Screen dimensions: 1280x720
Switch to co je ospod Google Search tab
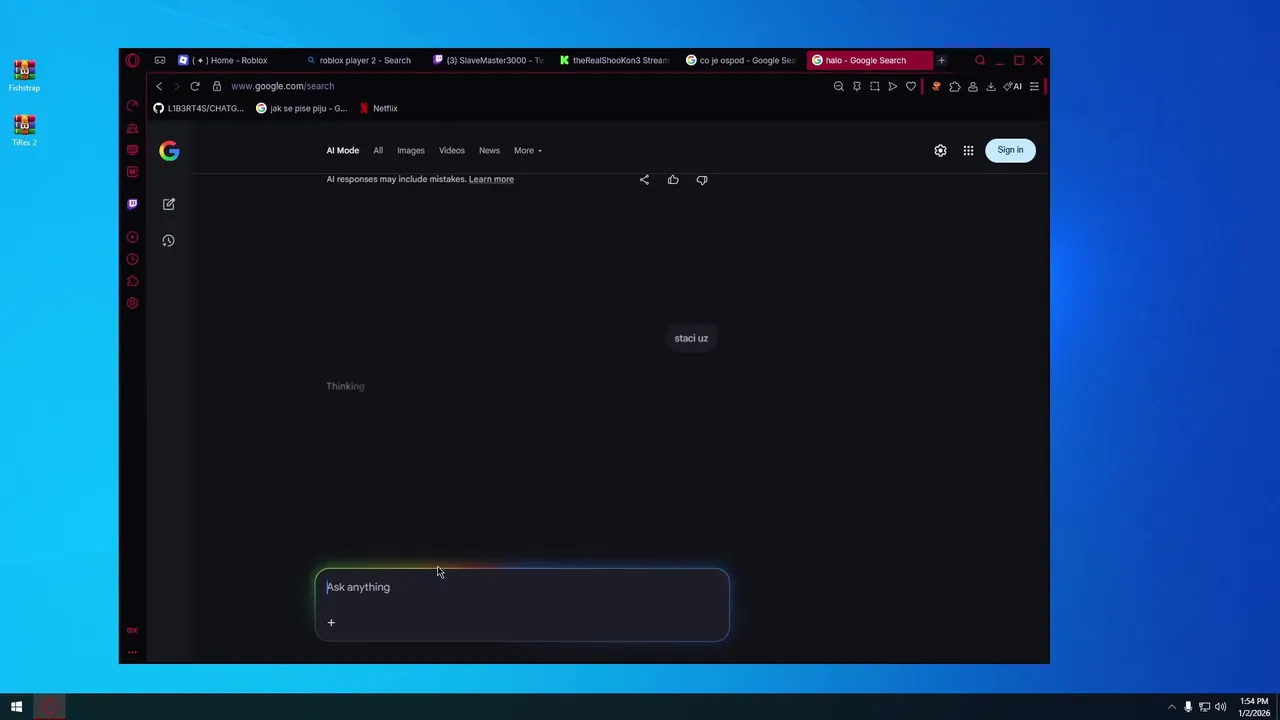pos(742,60)
